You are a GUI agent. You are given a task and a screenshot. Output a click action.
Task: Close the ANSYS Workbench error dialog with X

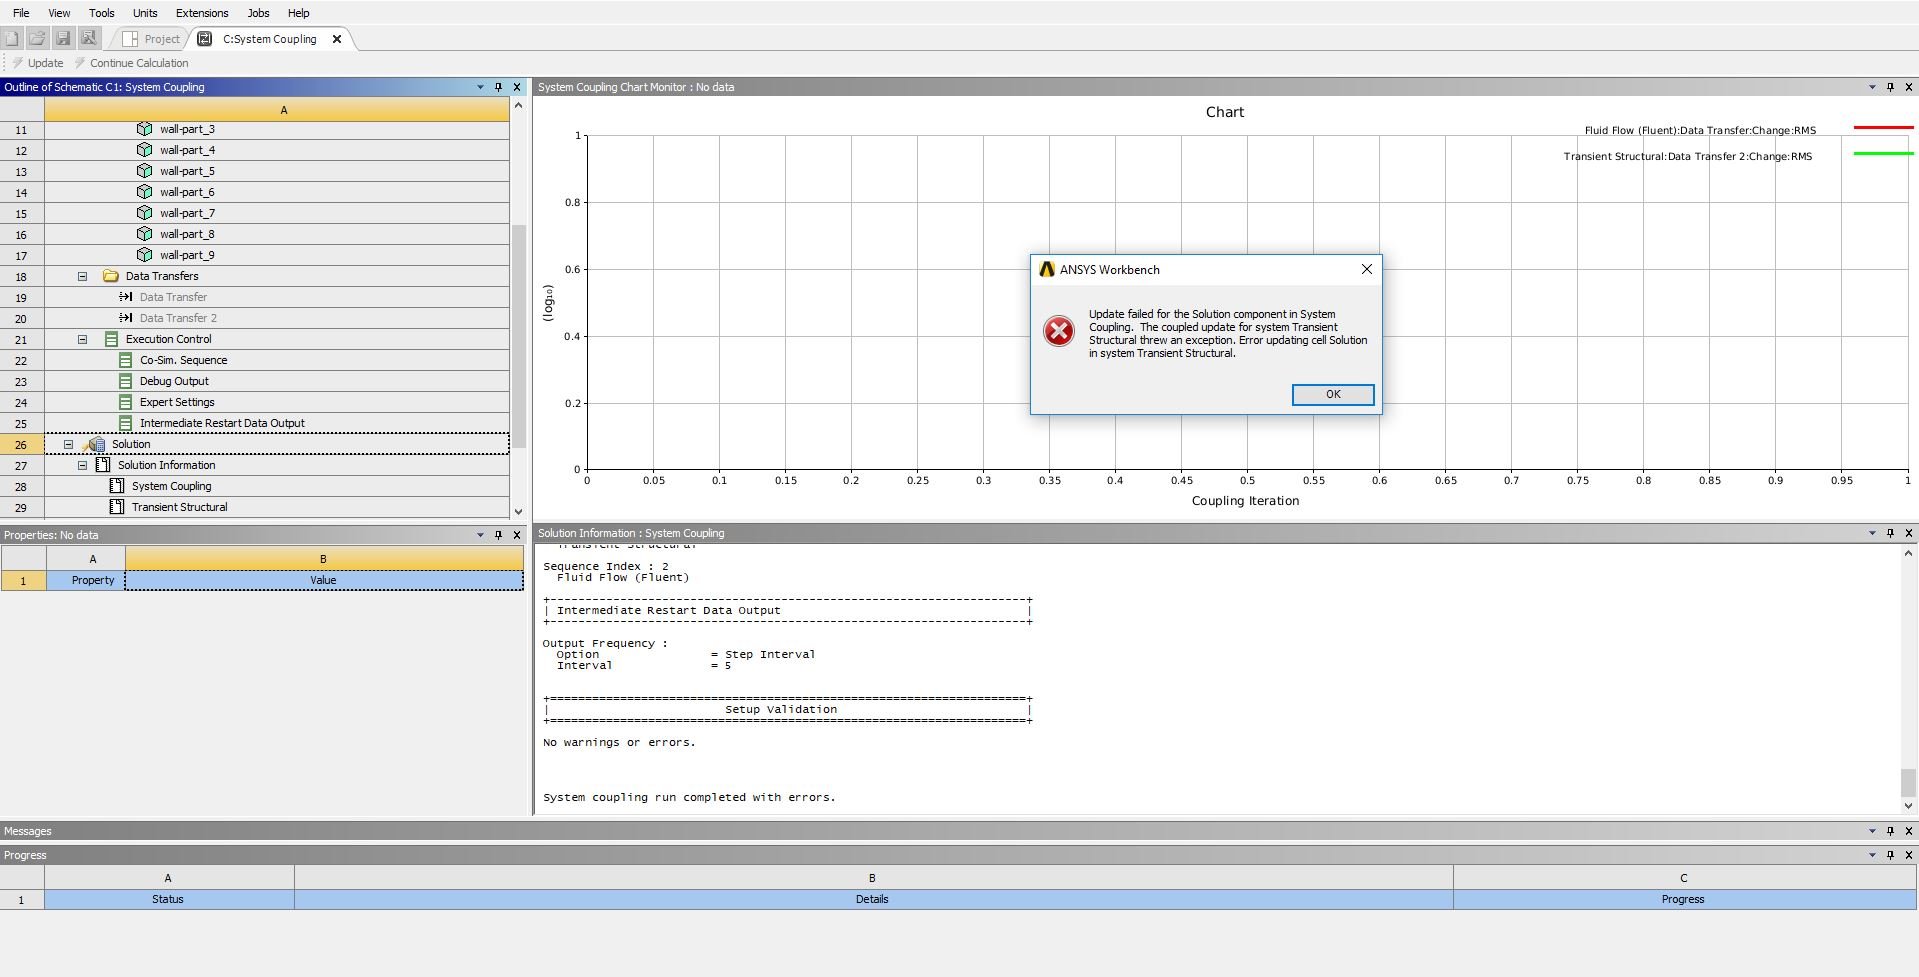1366,269
